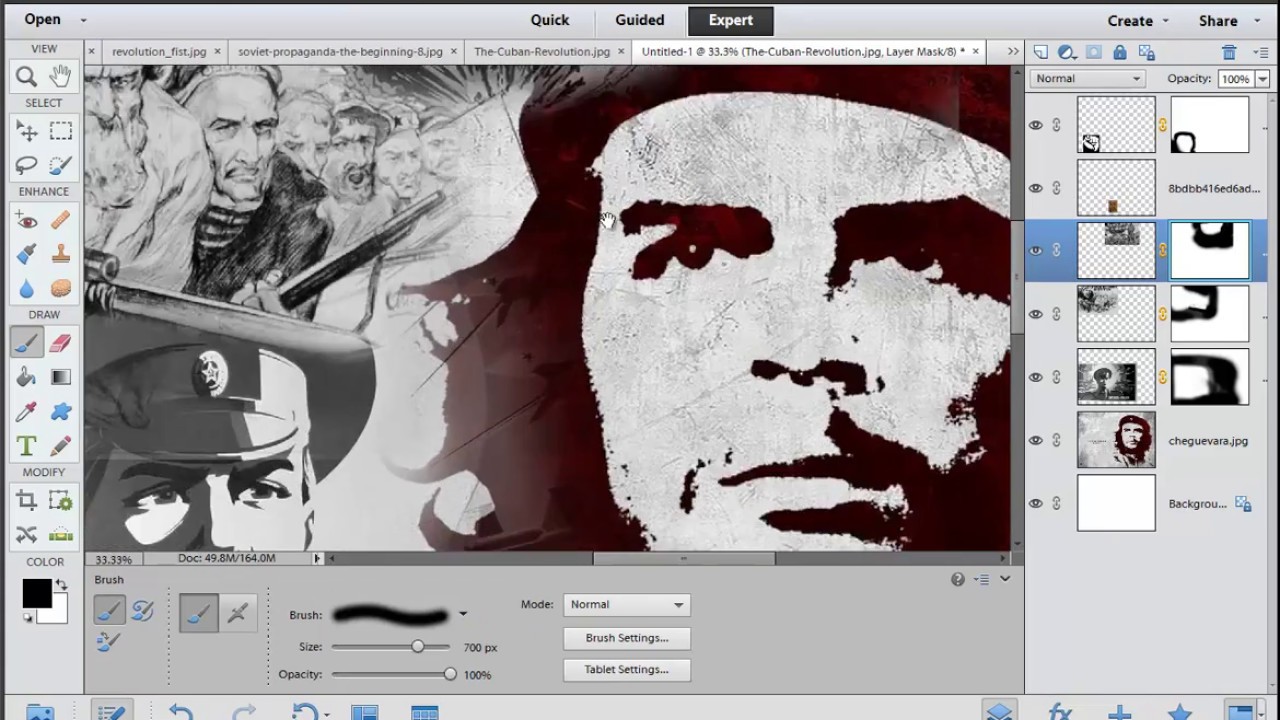Show hidden document tabs overflow
Viewport: 1280px width, 720px height.
click(x=1013, y=51)
